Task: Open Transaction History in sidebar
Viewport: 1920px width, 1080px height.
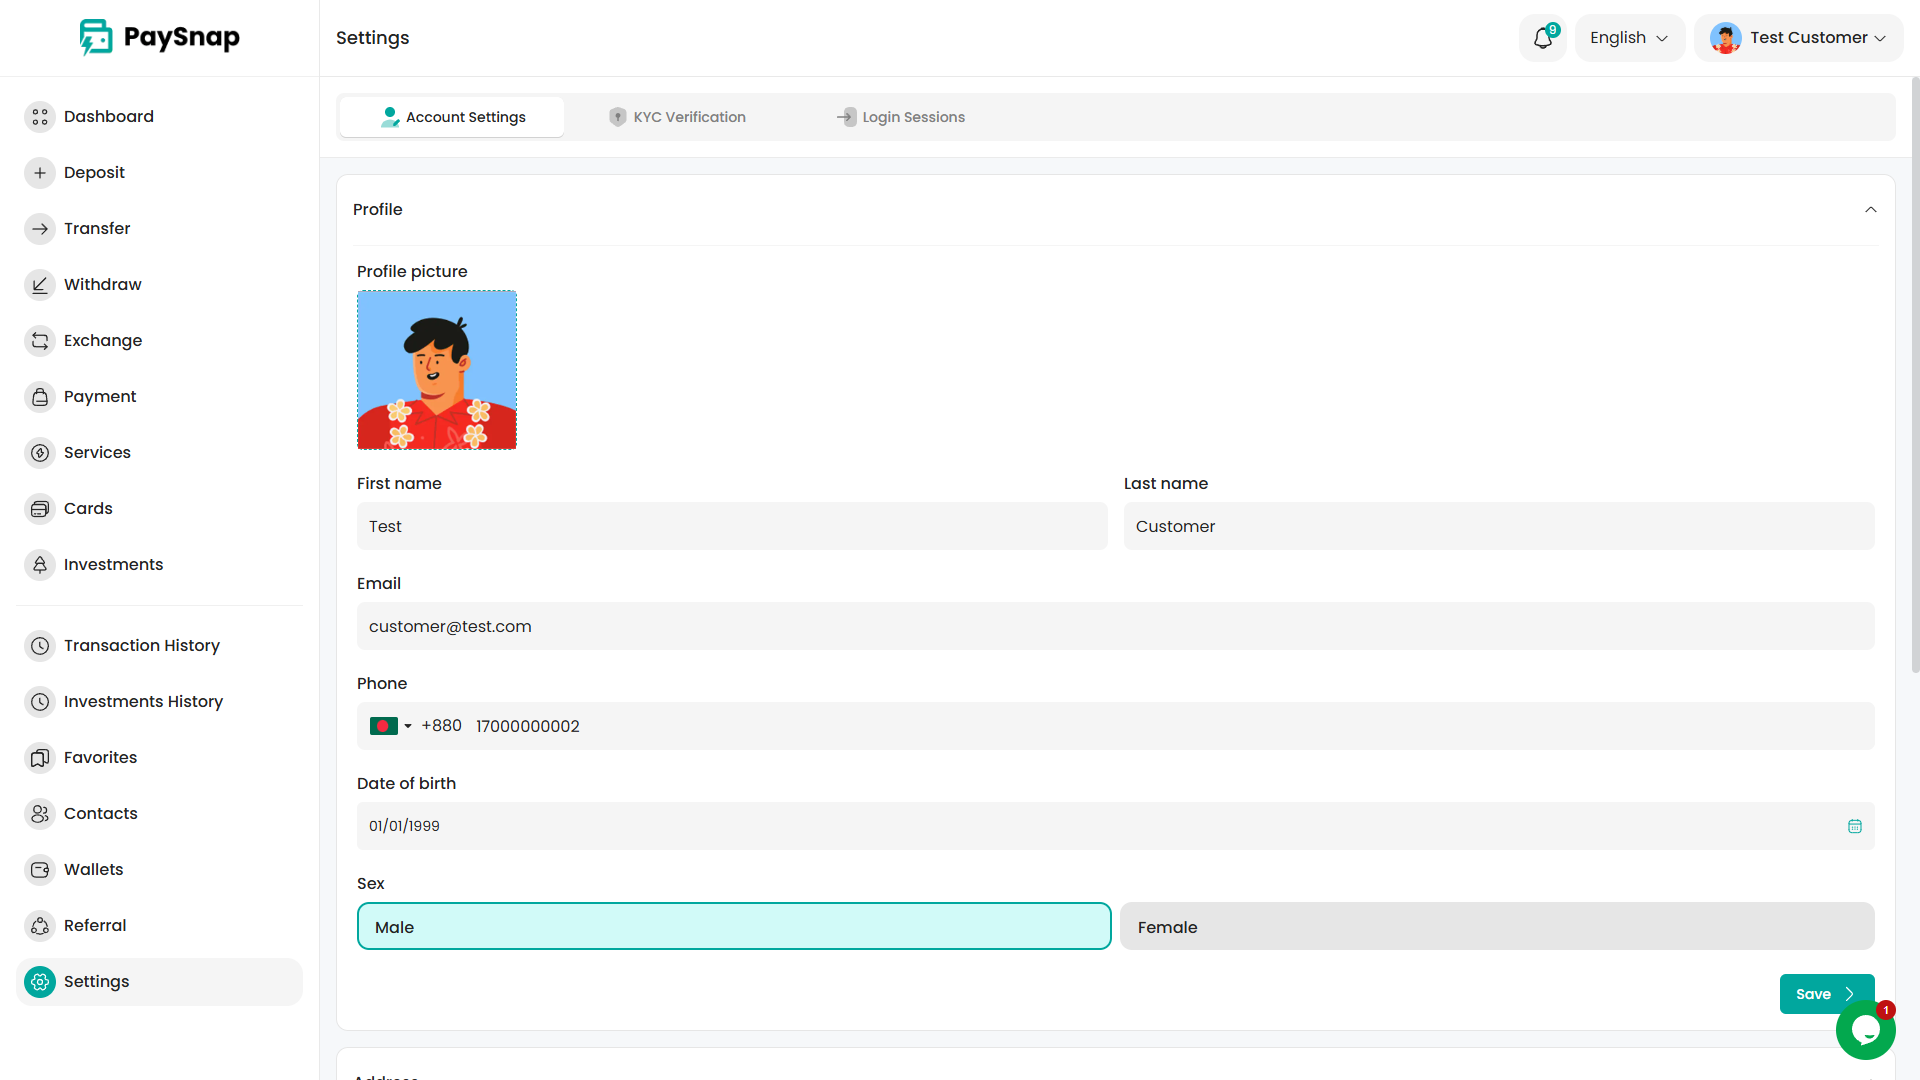Action: [x=141, y=646]
